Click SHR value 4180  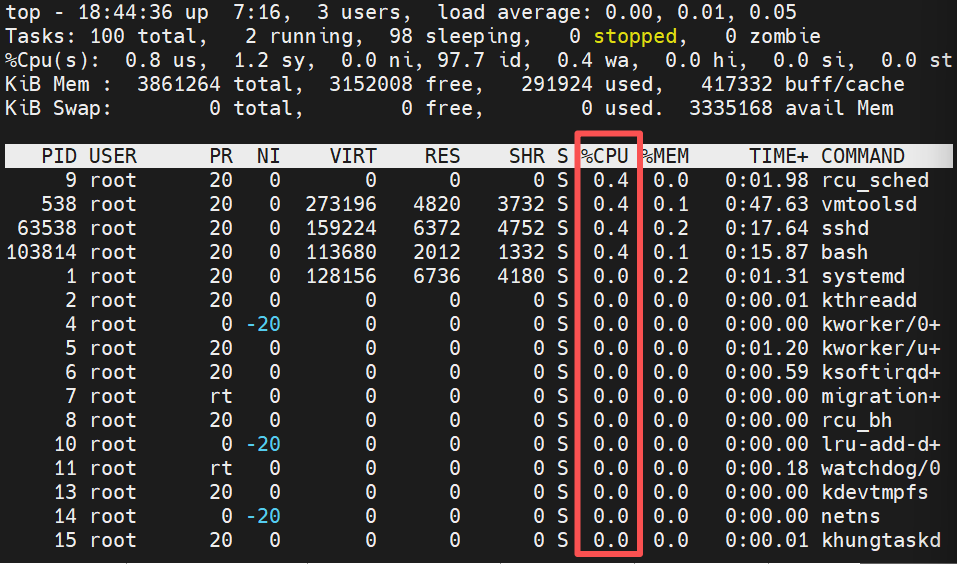pos(521,276)
